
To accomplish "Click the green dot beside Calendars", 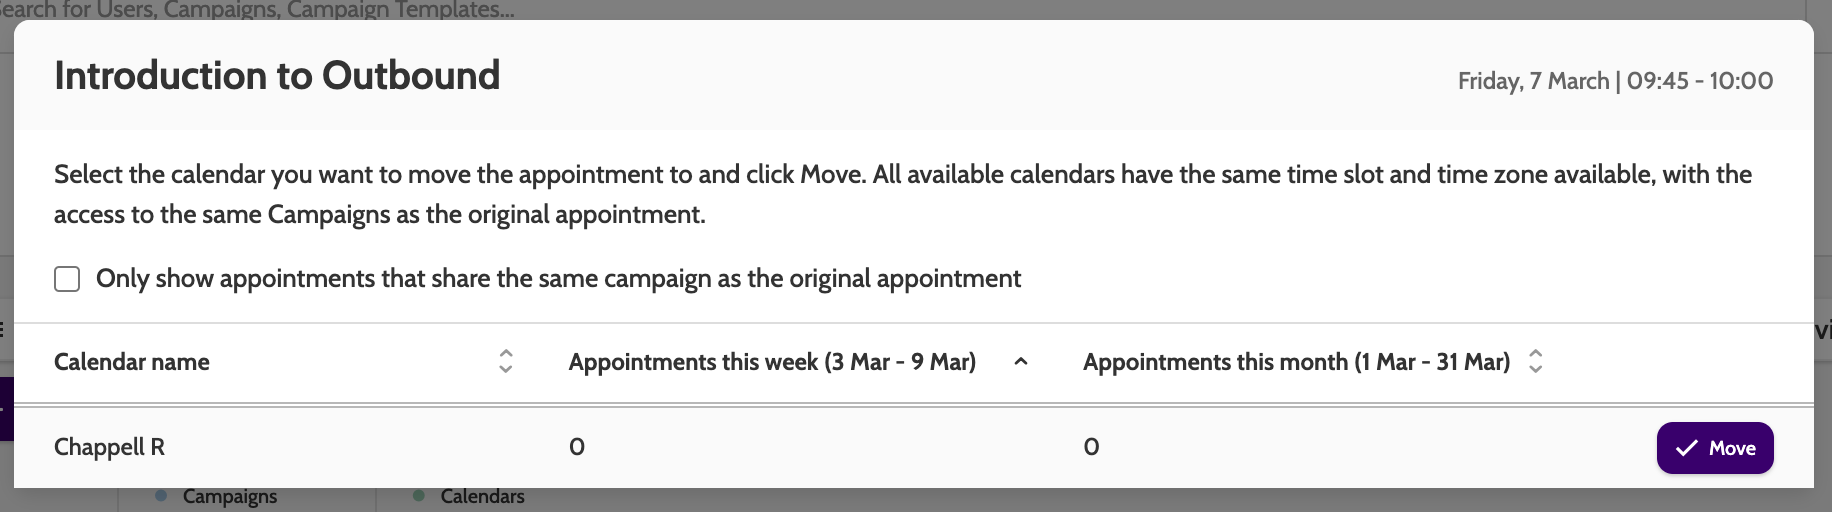I will click(419, 496).
